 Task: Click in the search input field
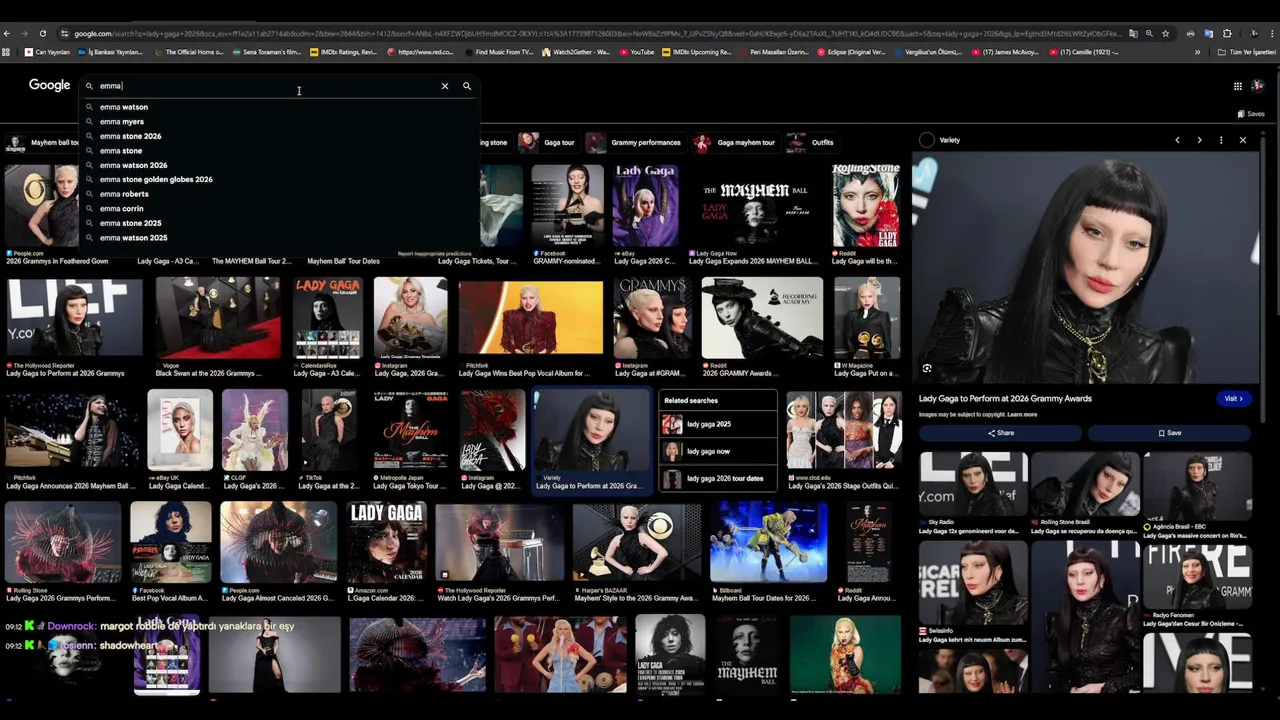tap(265, 86)
